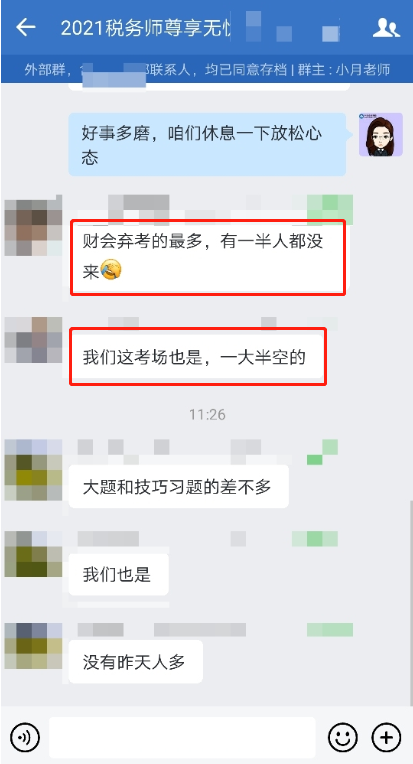Tap the voice input icon
The height and width of the screenshot is (764, 413).
tap(24, 738)
